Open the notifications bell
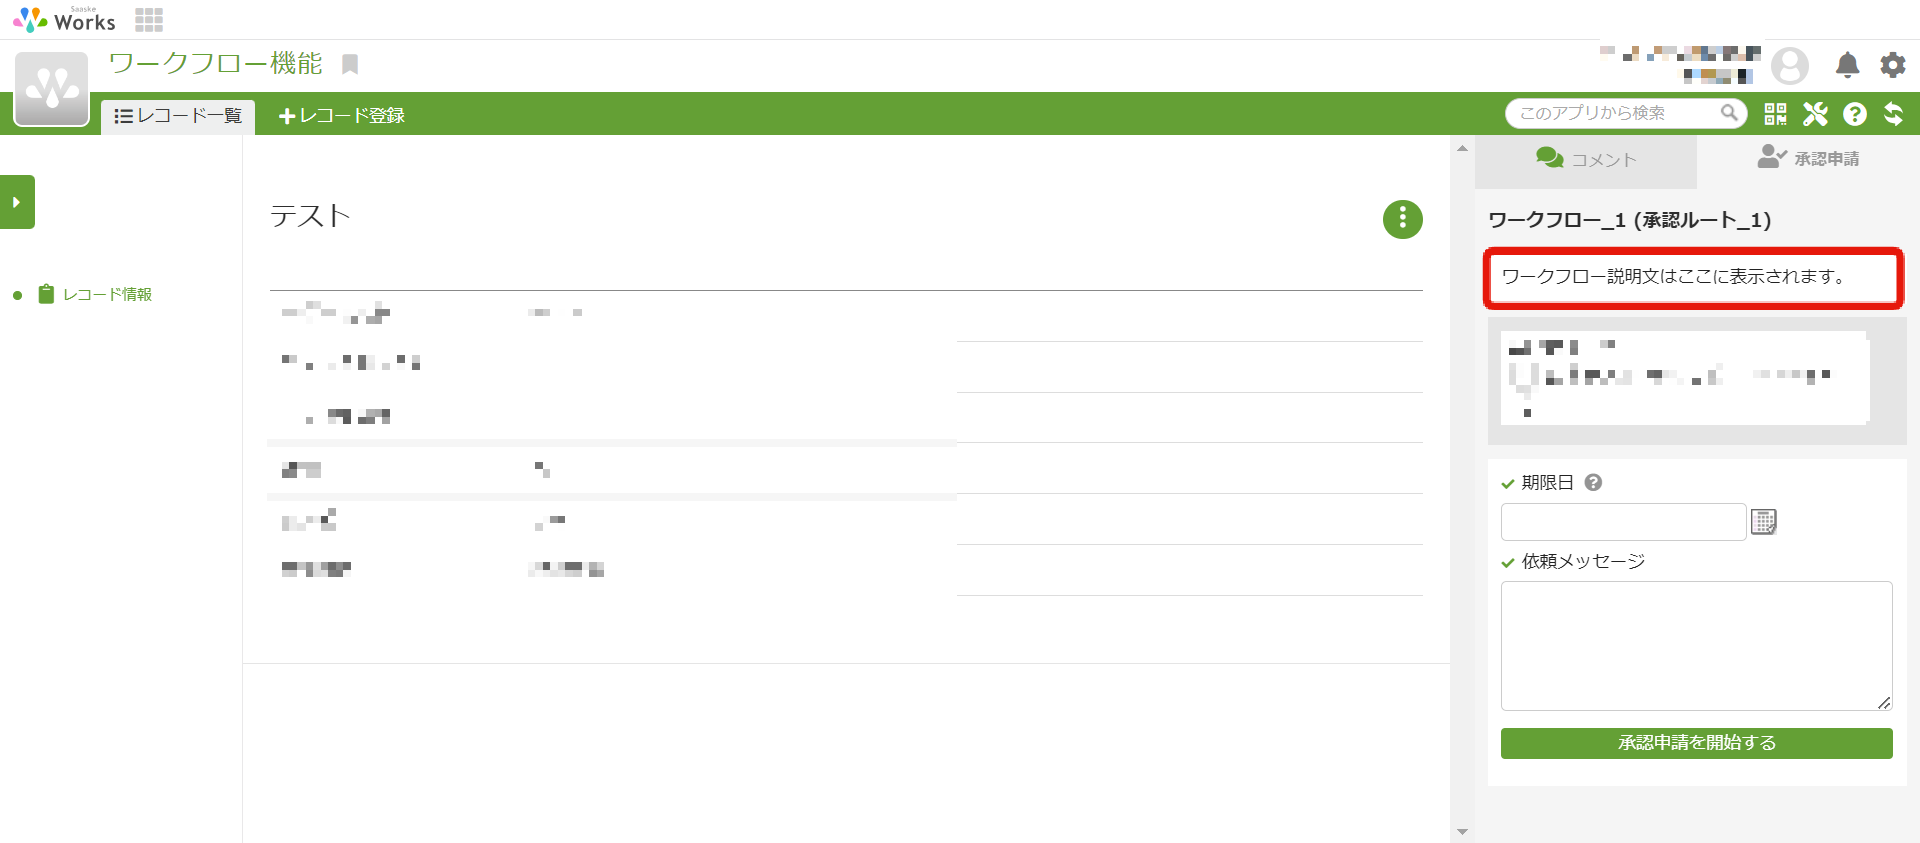Viewport: 1920px width, 843px height. [1847, 65]
